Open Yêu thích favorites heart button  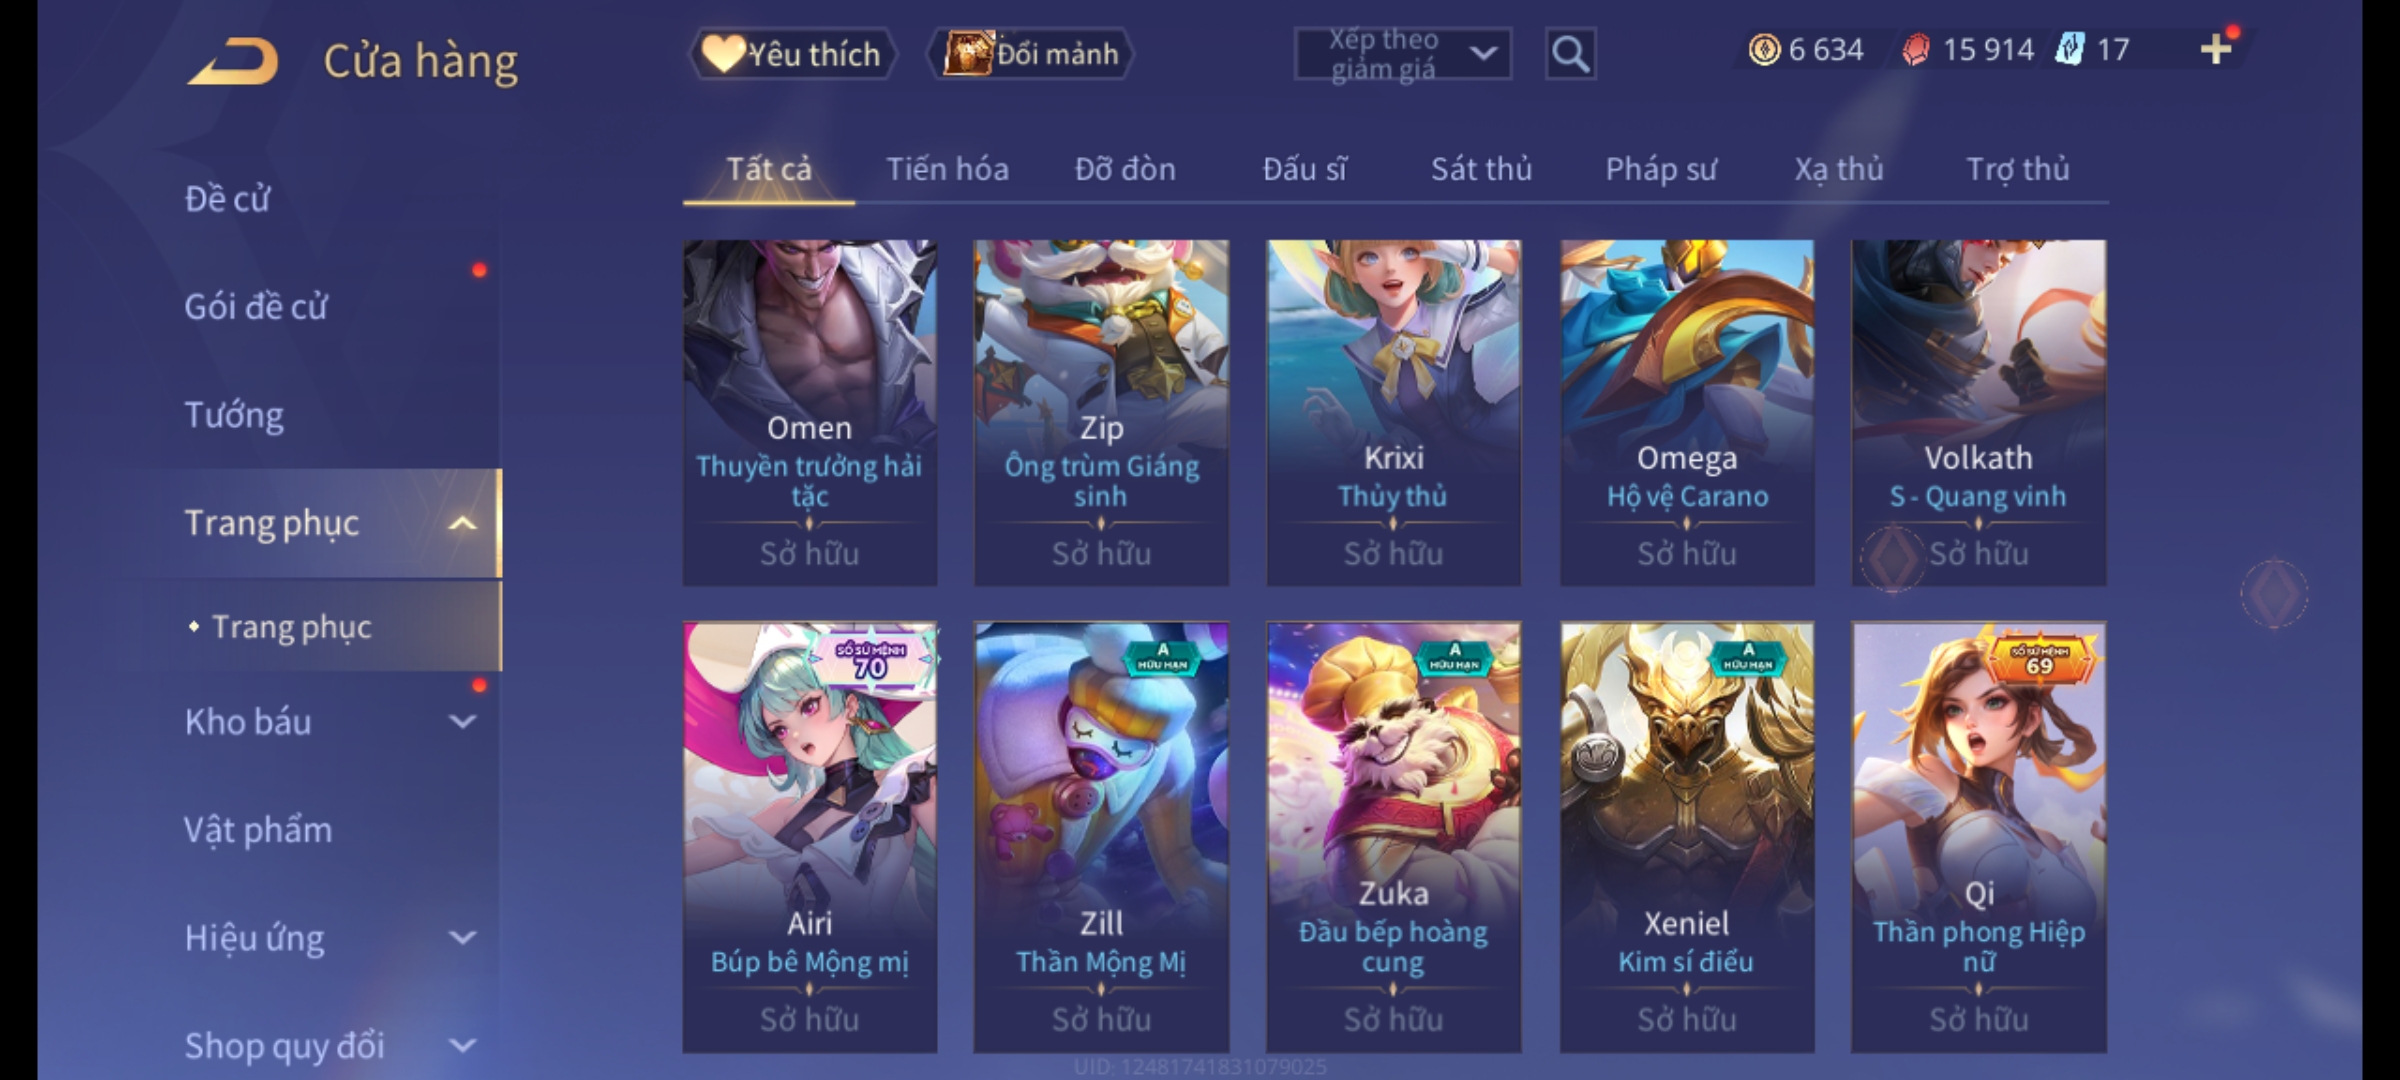point(792,54)
